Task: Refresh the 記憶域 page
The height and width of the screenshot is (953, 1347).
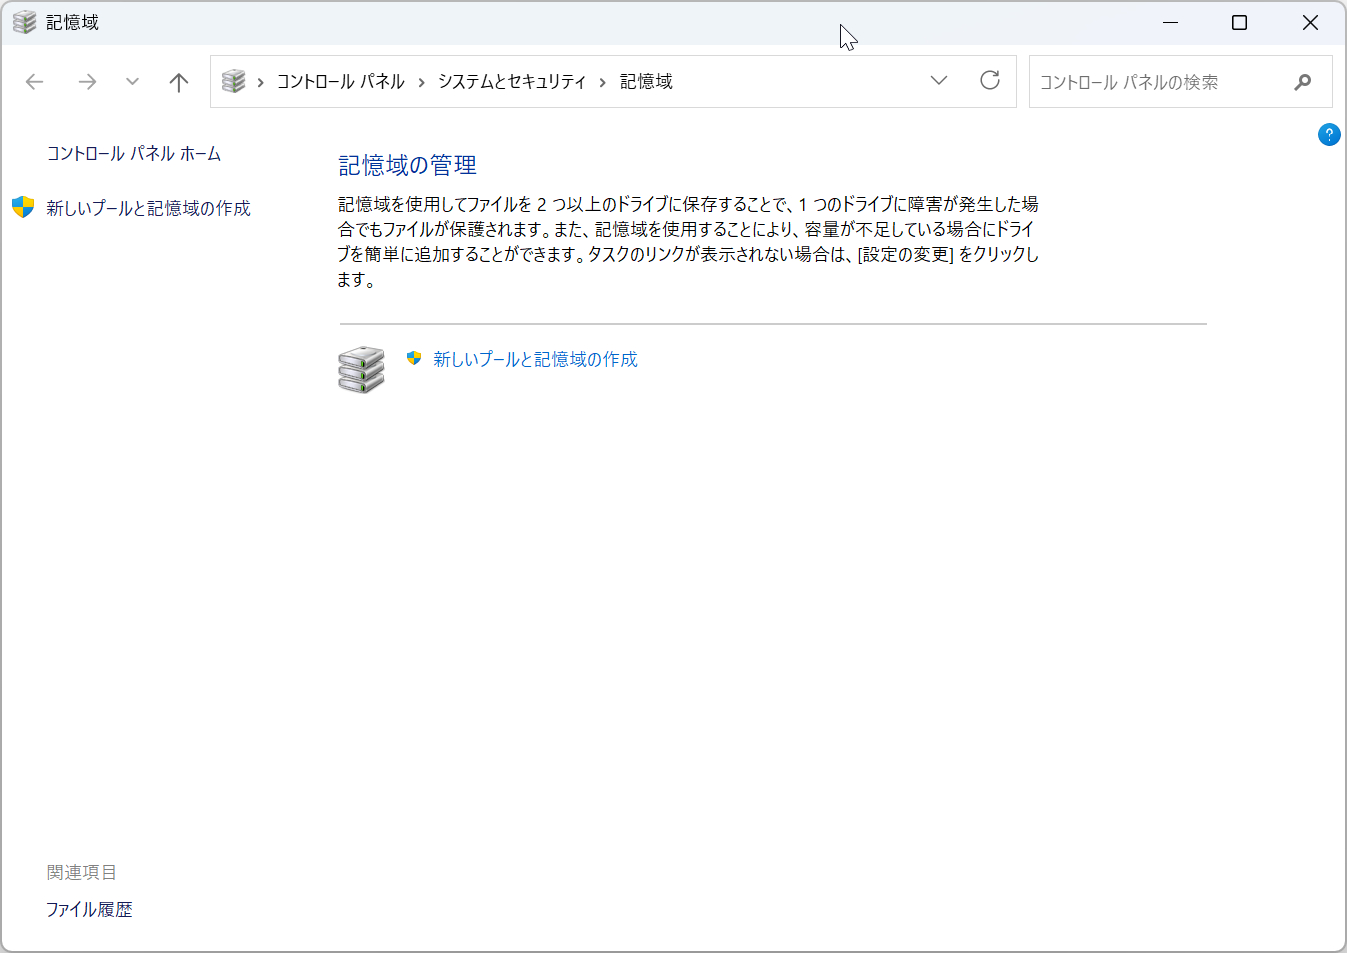Action: click(990, 81)
